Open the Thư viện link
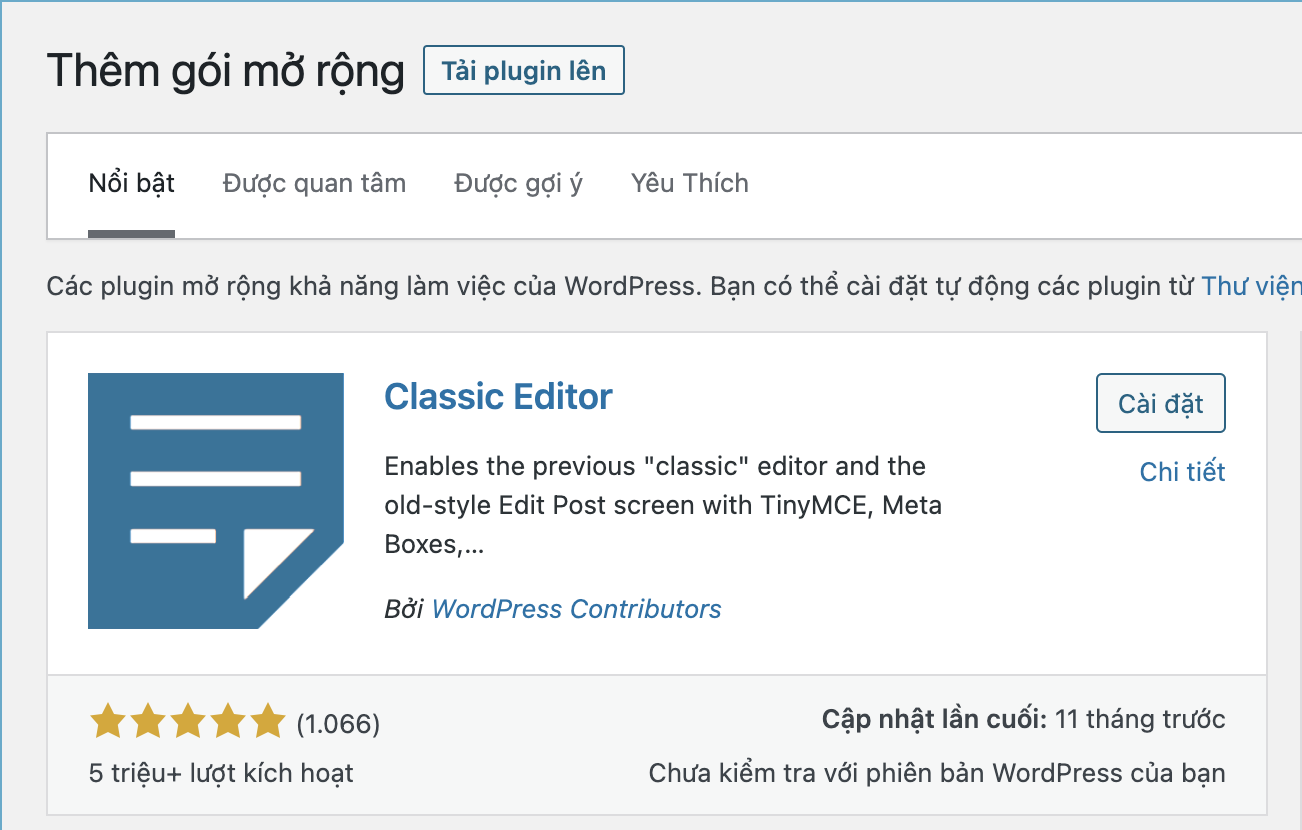1302x830 pixels. pyautogui.click(x=1251, y=287)
